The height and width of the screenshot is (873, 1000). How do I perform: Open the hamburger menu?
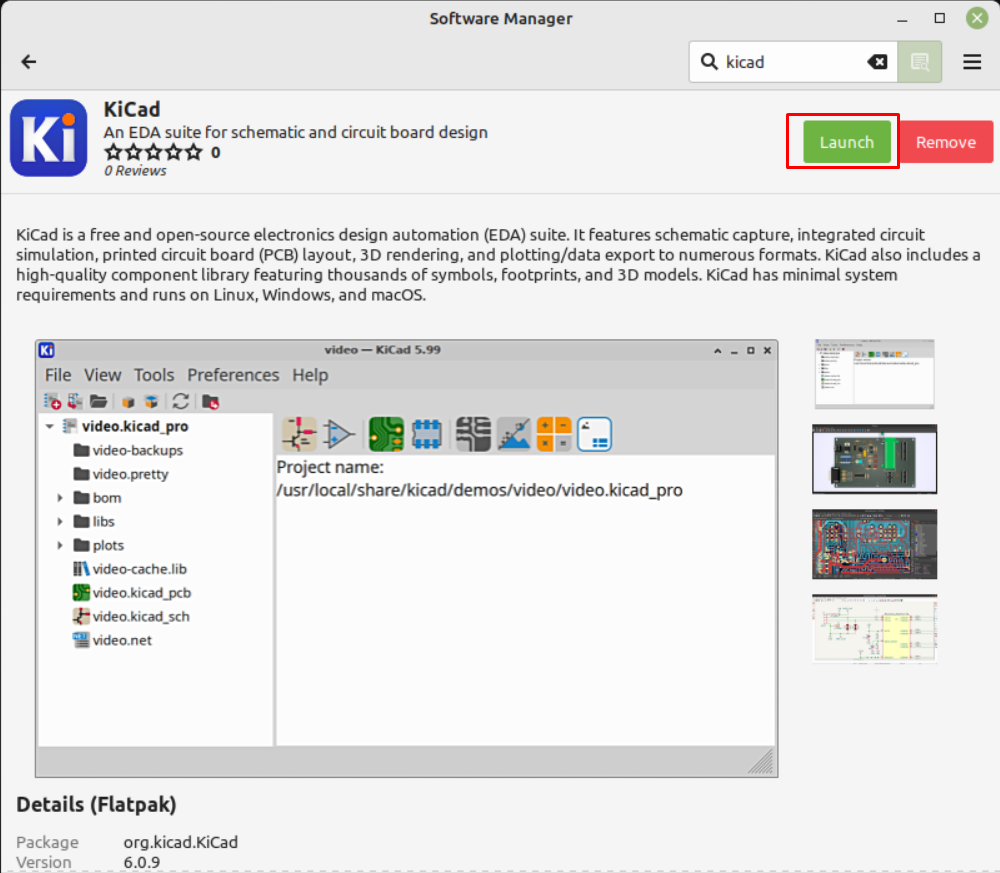coord(971,62)
